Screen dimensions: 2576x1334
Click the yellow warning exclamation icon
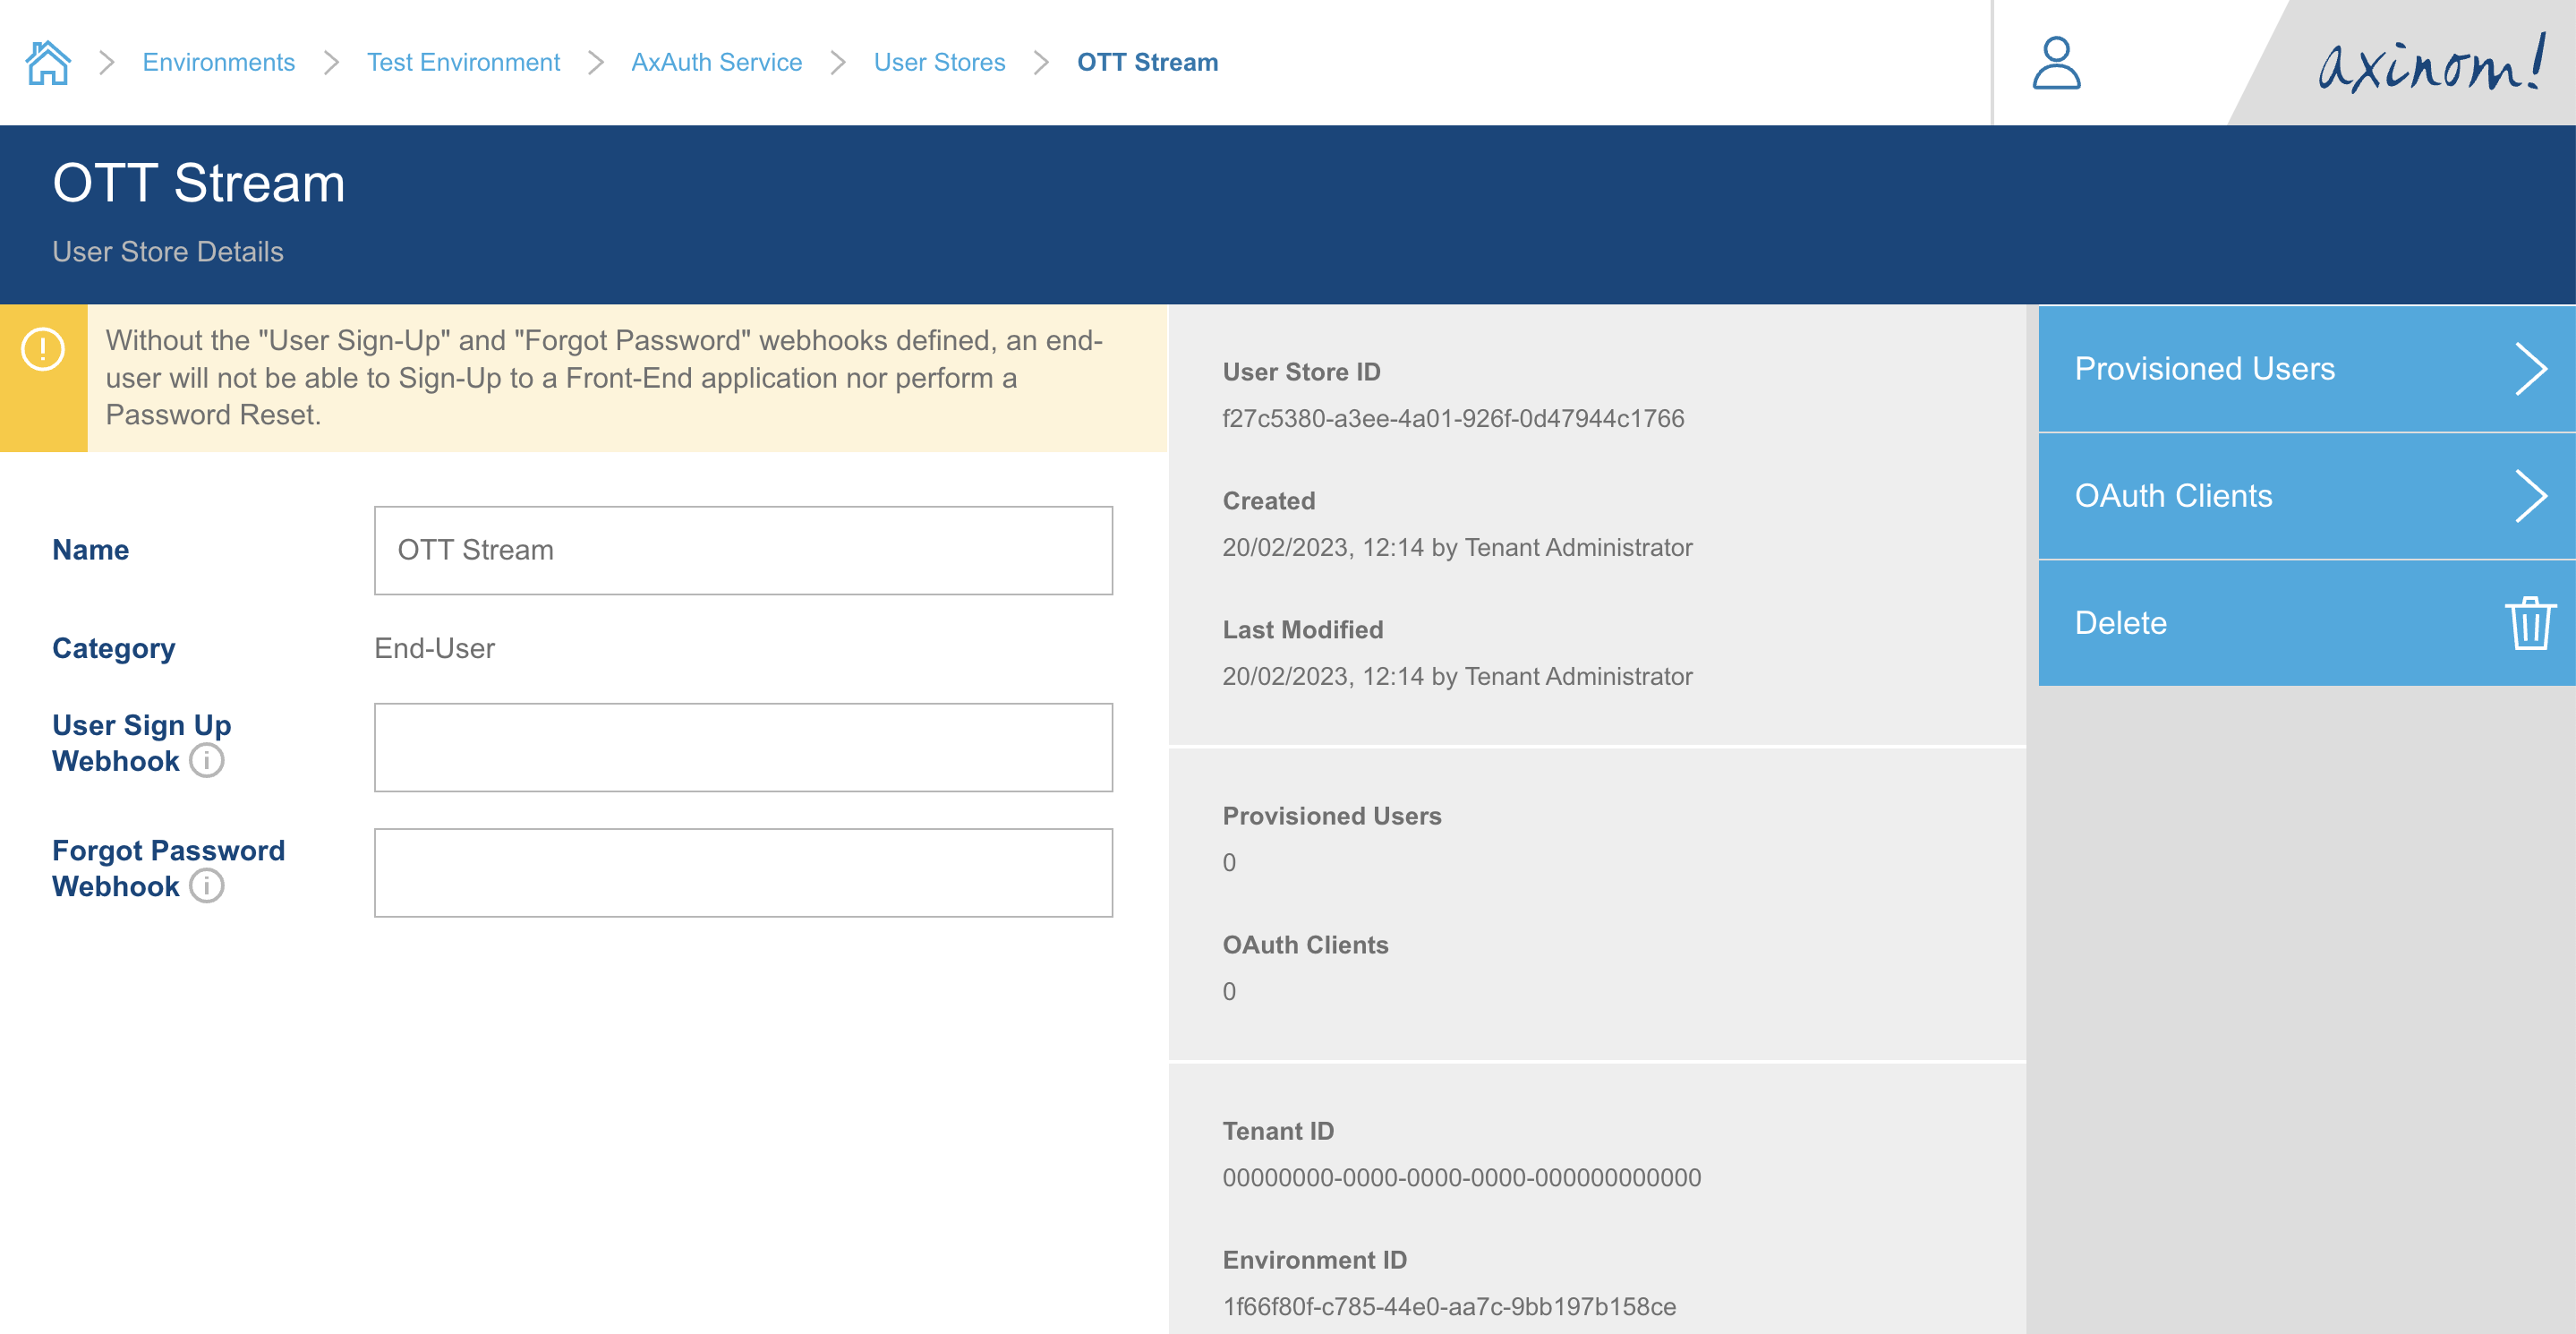point(43,350)
